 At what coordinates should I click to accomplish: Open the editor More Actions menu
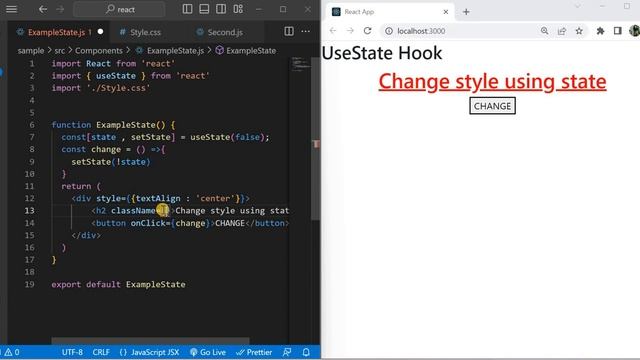tap(305, 31)
